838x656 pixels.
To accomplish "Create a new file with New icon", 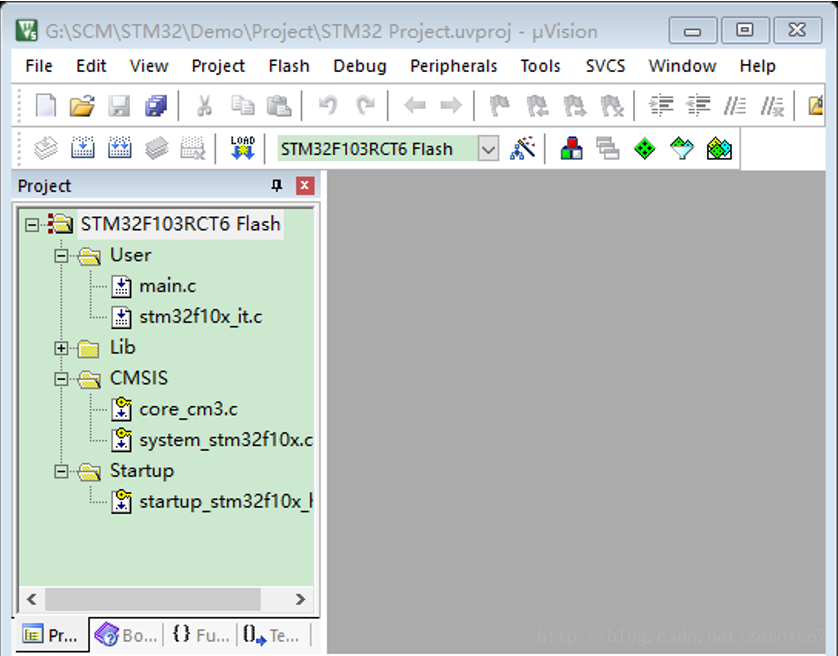I will click(46, 105).
